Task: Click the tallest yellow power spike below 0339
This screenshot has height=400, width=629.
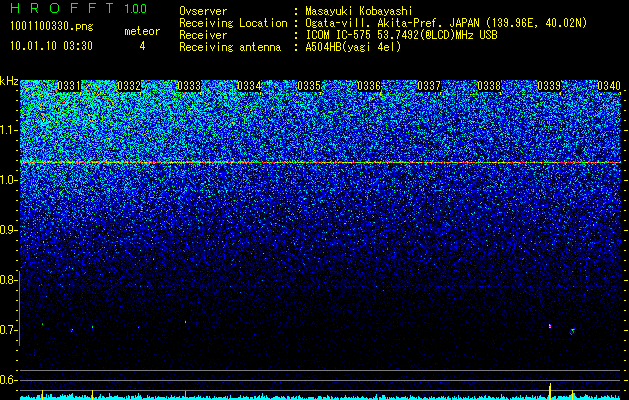Action: point(550,390)
